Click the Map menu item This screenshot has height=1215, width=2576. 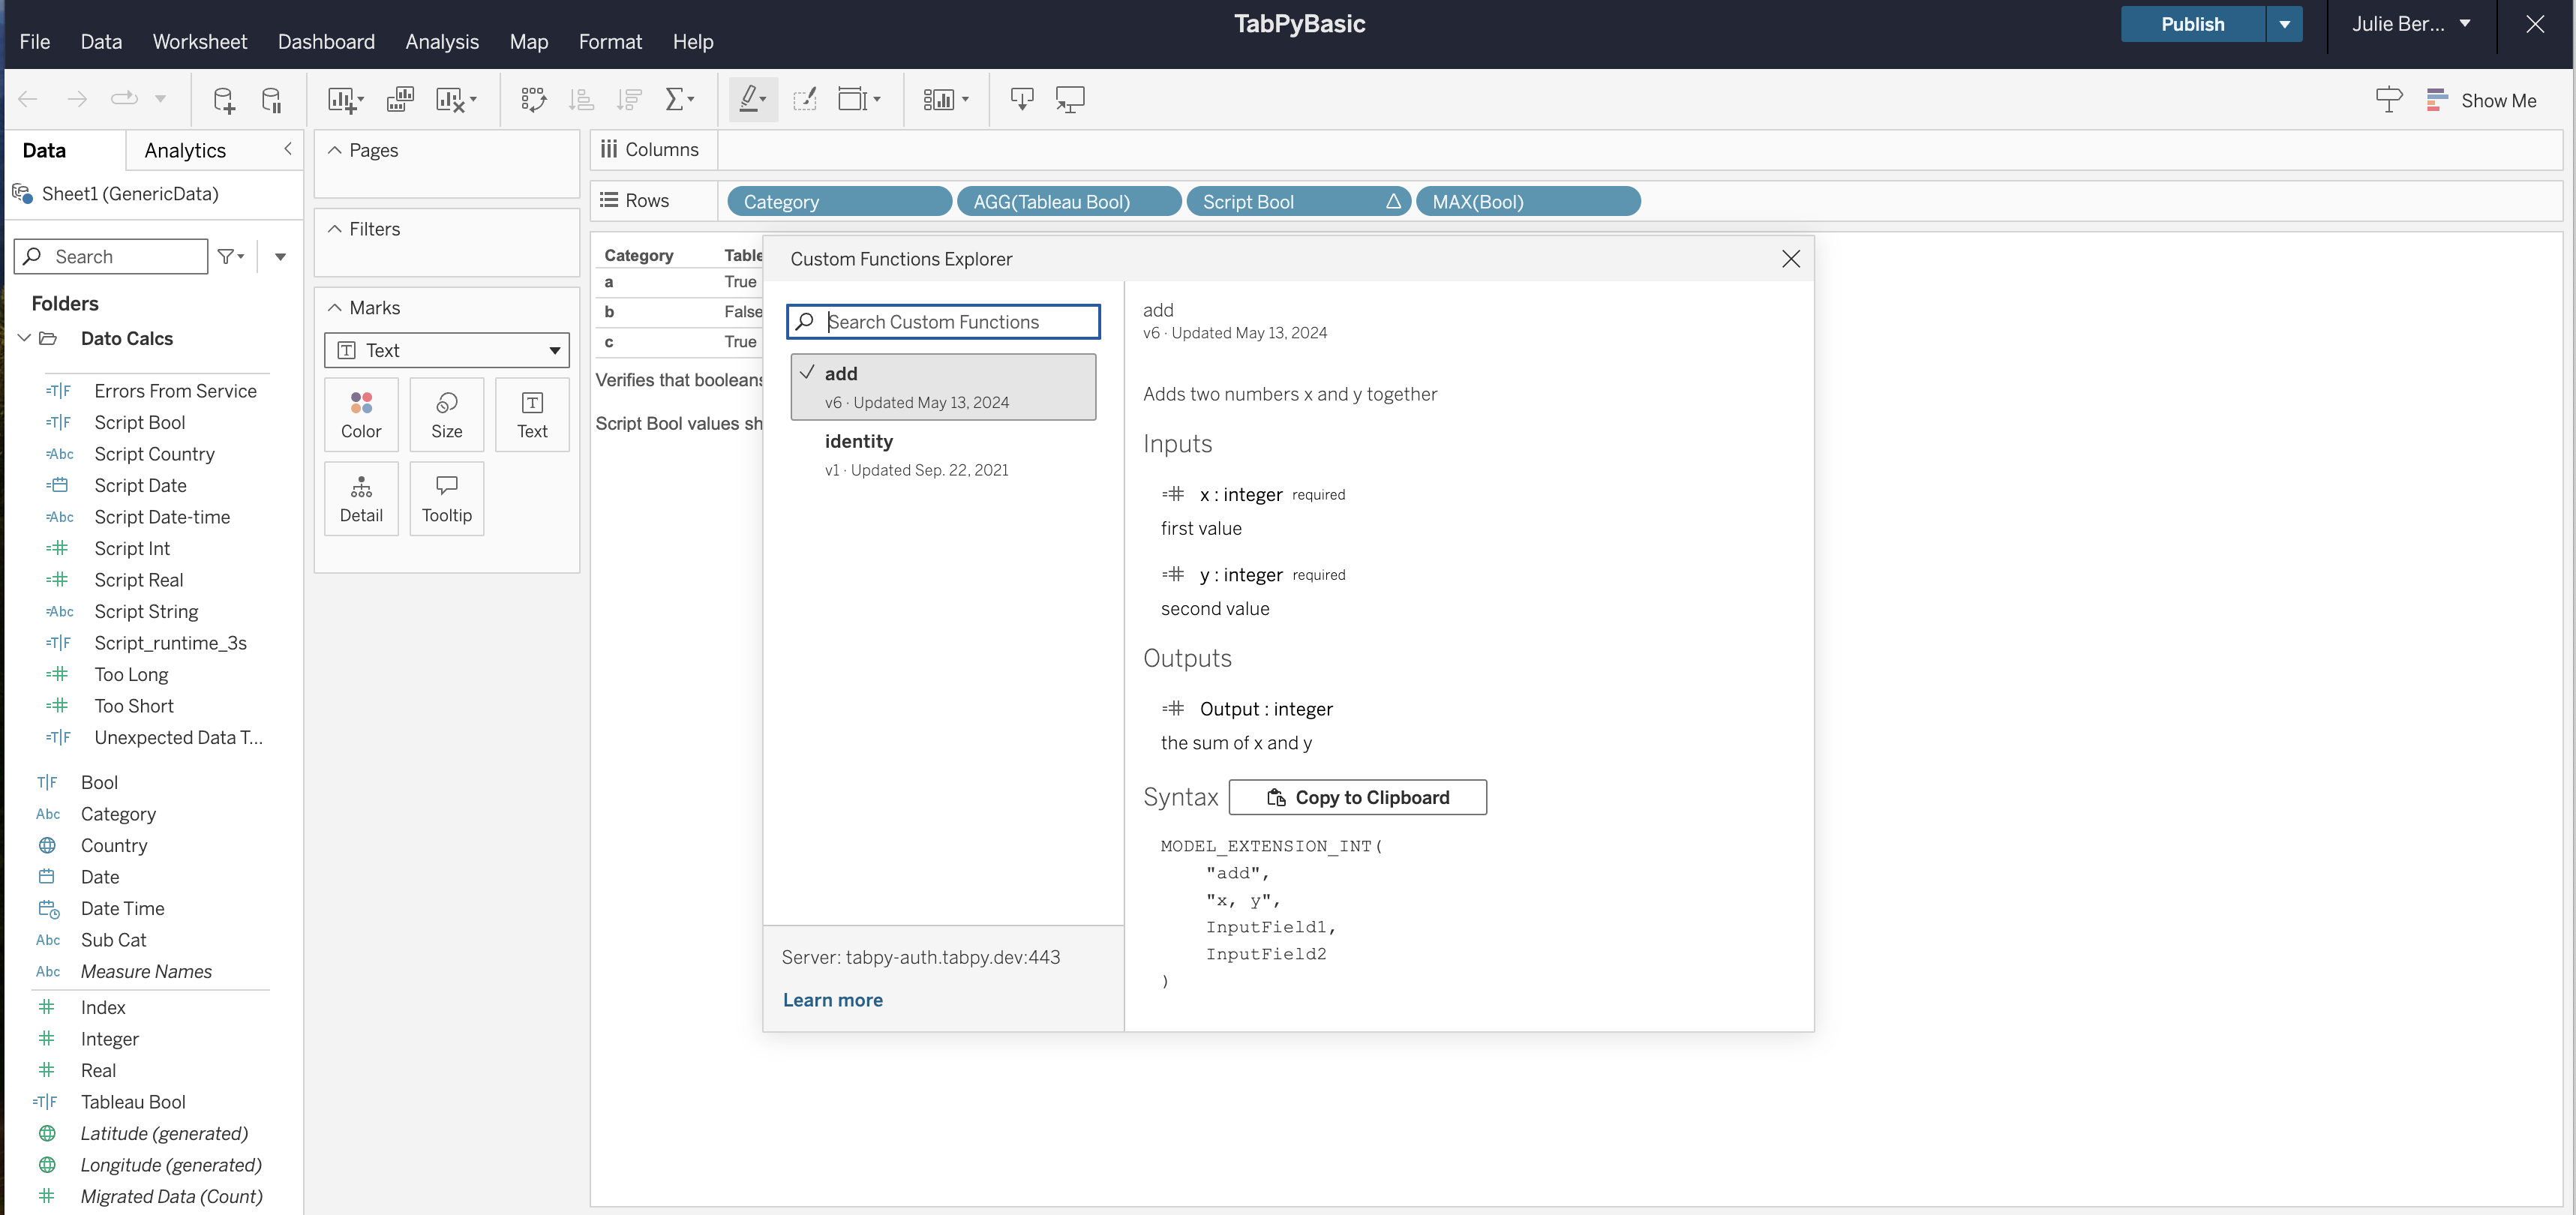tap(527, 41)
